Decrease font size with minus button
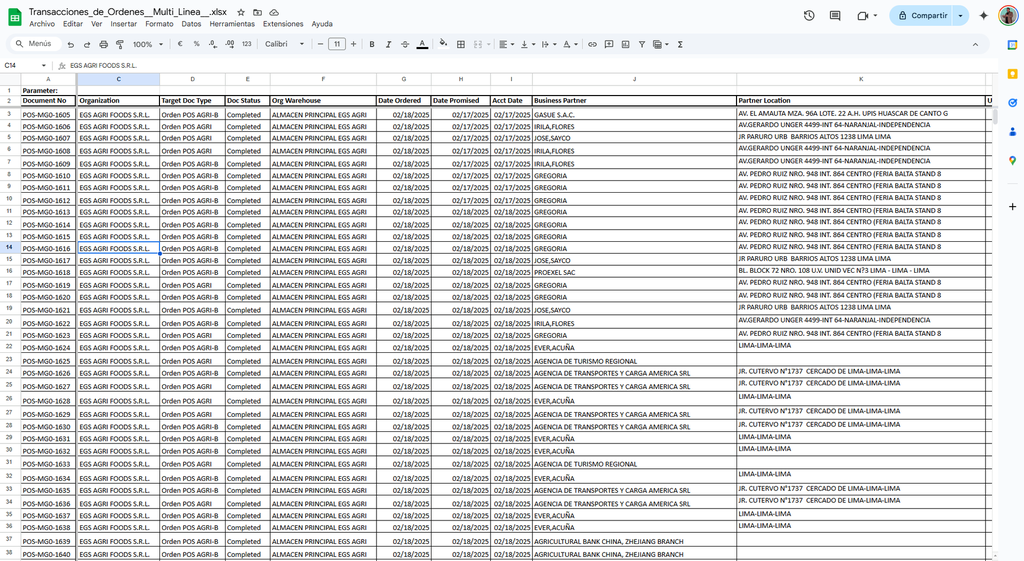 click(x=320, y=44)
